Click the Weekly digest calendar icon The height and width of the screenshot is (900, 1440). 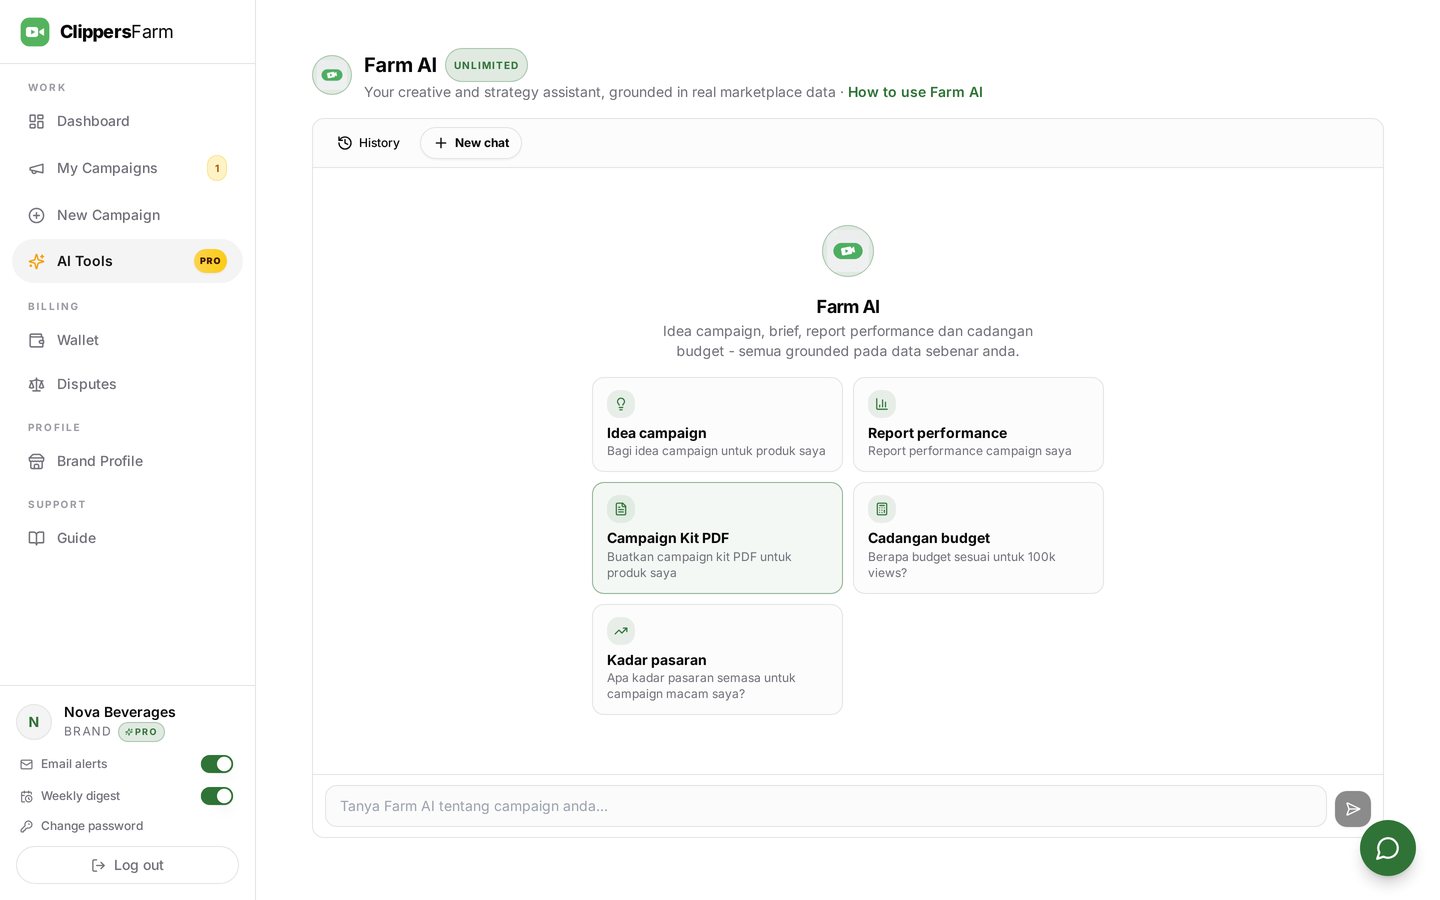[x=27, y=796]
